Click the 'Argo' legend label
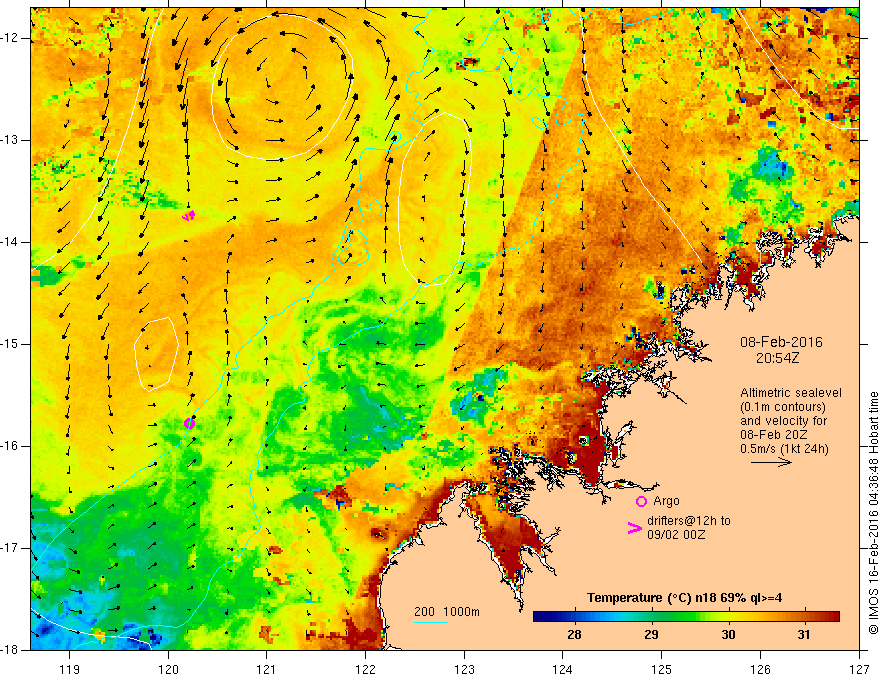Viewport: 880px width, 680px height. click(666, 501)
